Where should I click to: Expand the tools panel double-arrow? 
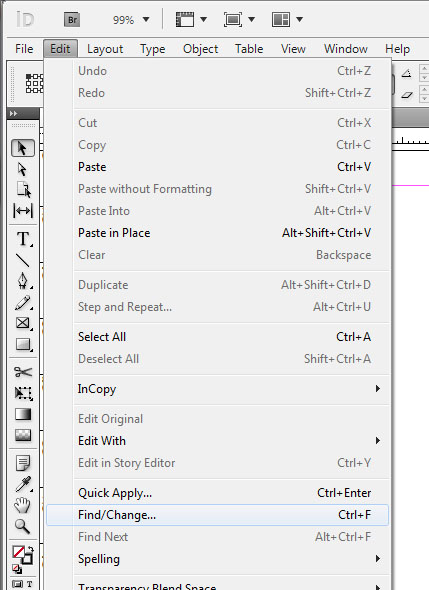(14, 113)
